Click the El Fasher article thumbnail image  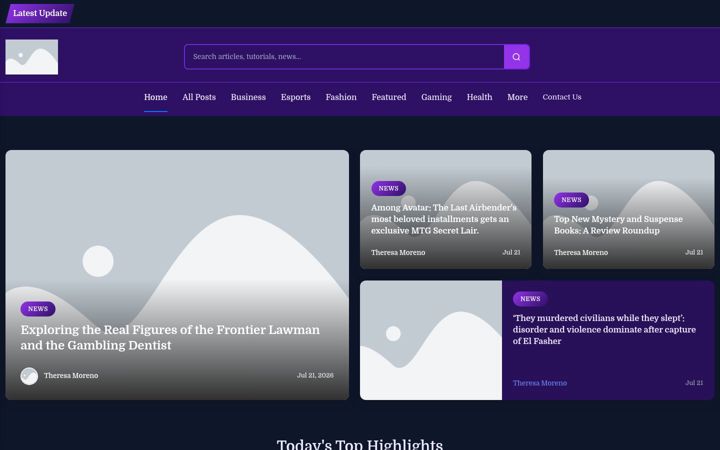(x=431, y=340)
